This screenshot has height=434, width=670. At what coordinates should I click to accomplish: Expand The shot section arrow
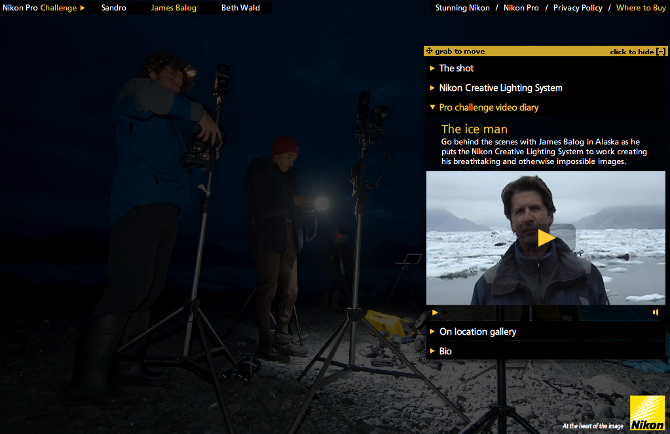point(432,68)
